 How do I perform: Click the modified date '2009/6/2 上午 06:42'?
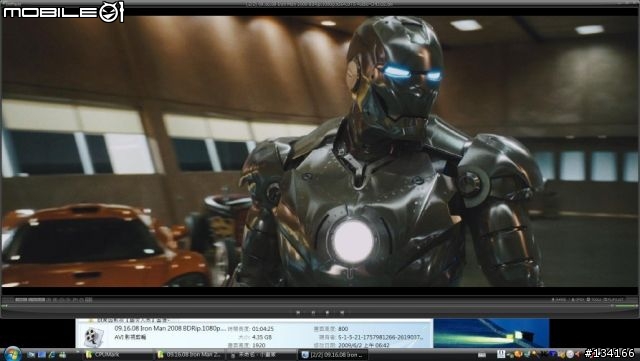point(363,345)
